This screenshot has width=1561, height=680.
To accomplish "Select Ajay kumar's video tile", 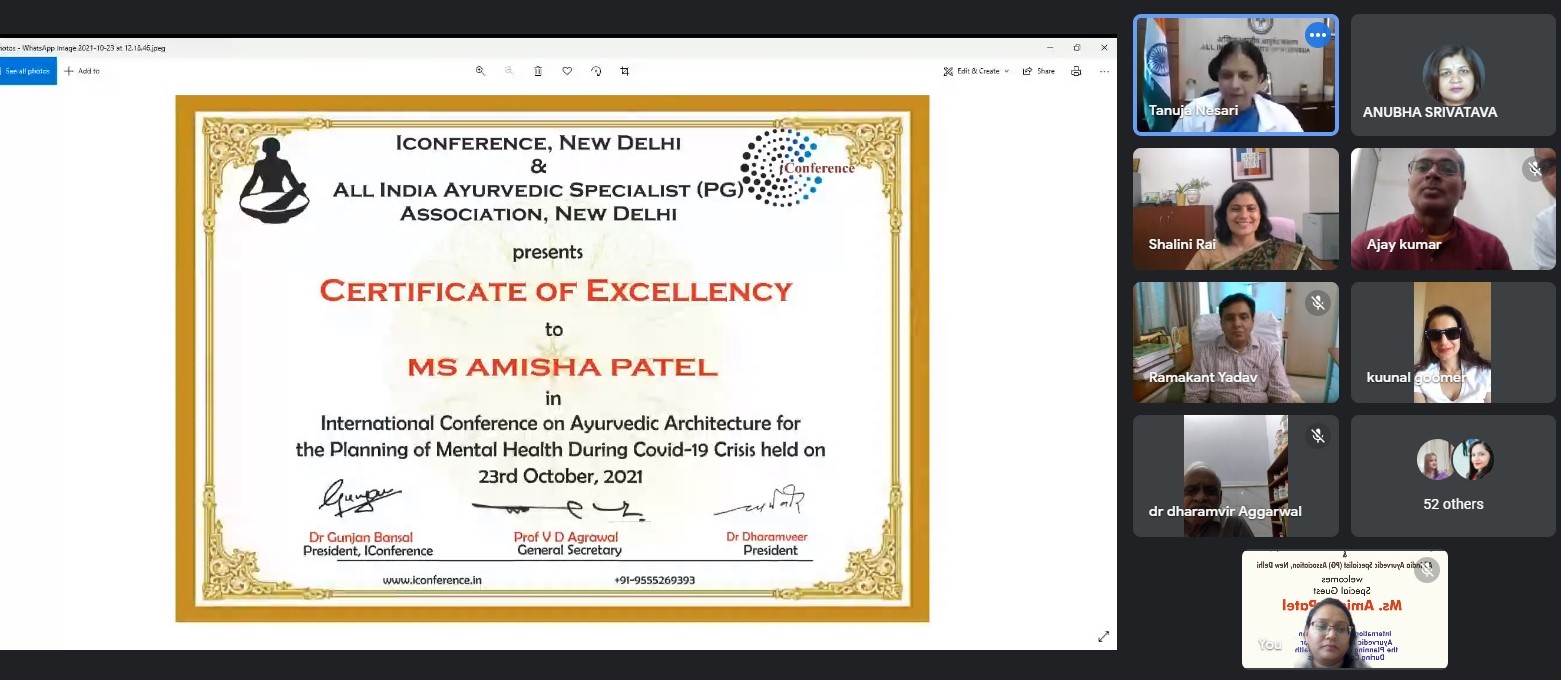I will [x=1453, y=209].
